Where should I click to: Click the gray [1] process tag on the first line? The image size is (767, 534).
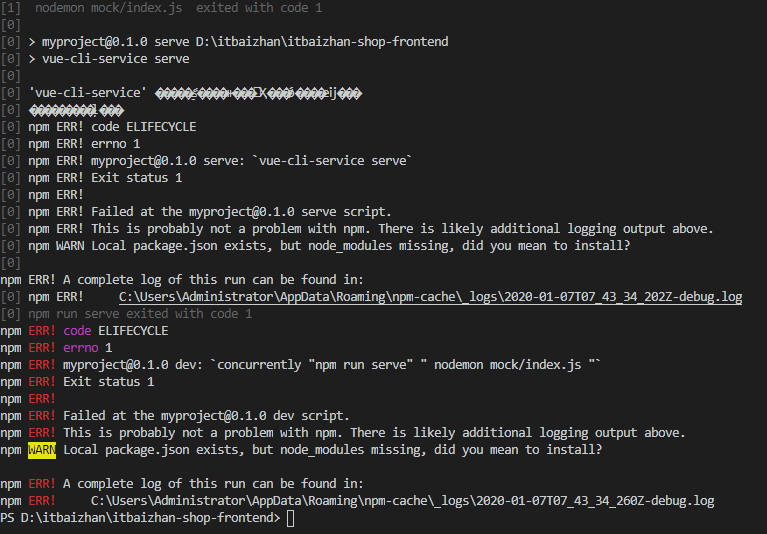pyautogui.click(x=11, y=8)
